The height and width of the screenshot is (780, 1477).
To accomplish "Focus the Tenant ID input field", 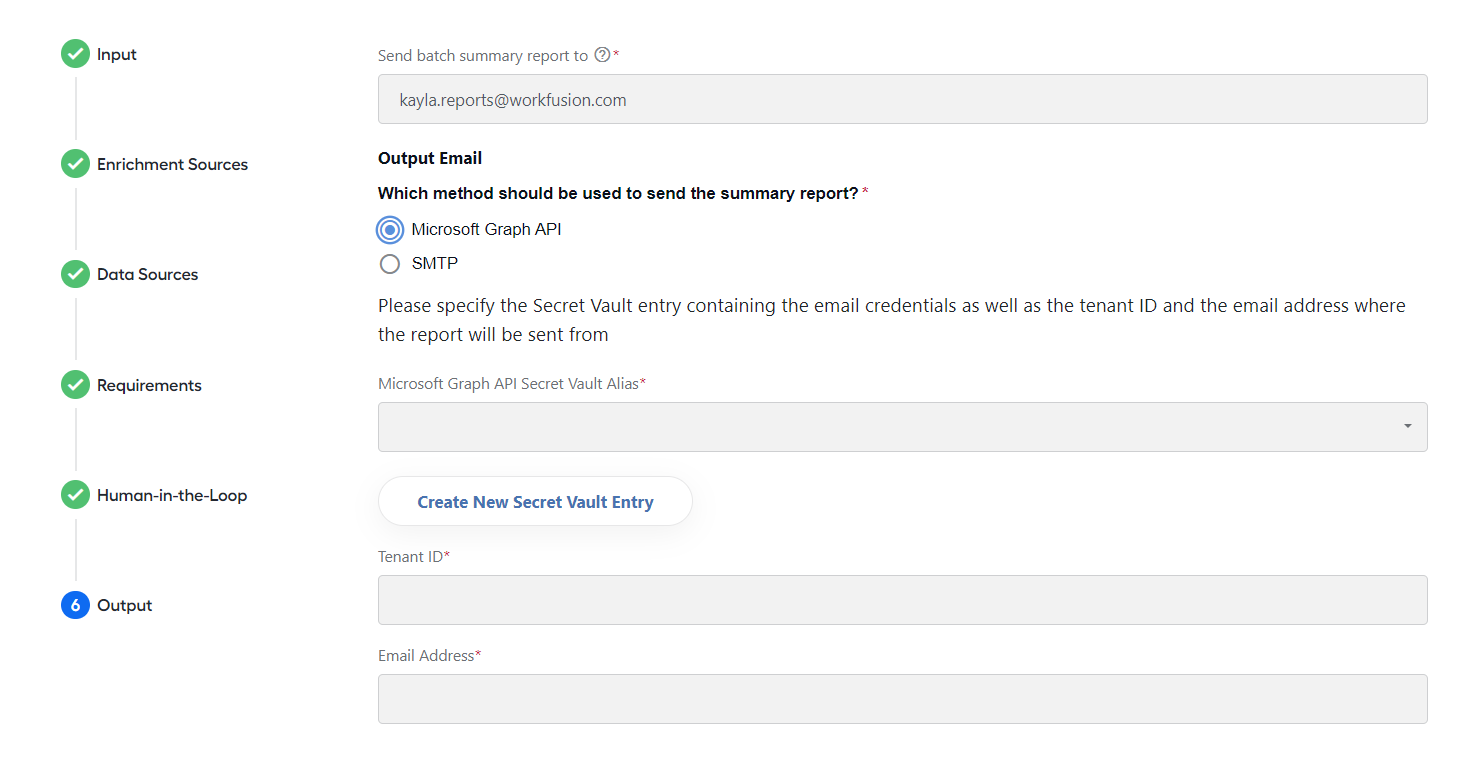I will (x=902, y=600).
